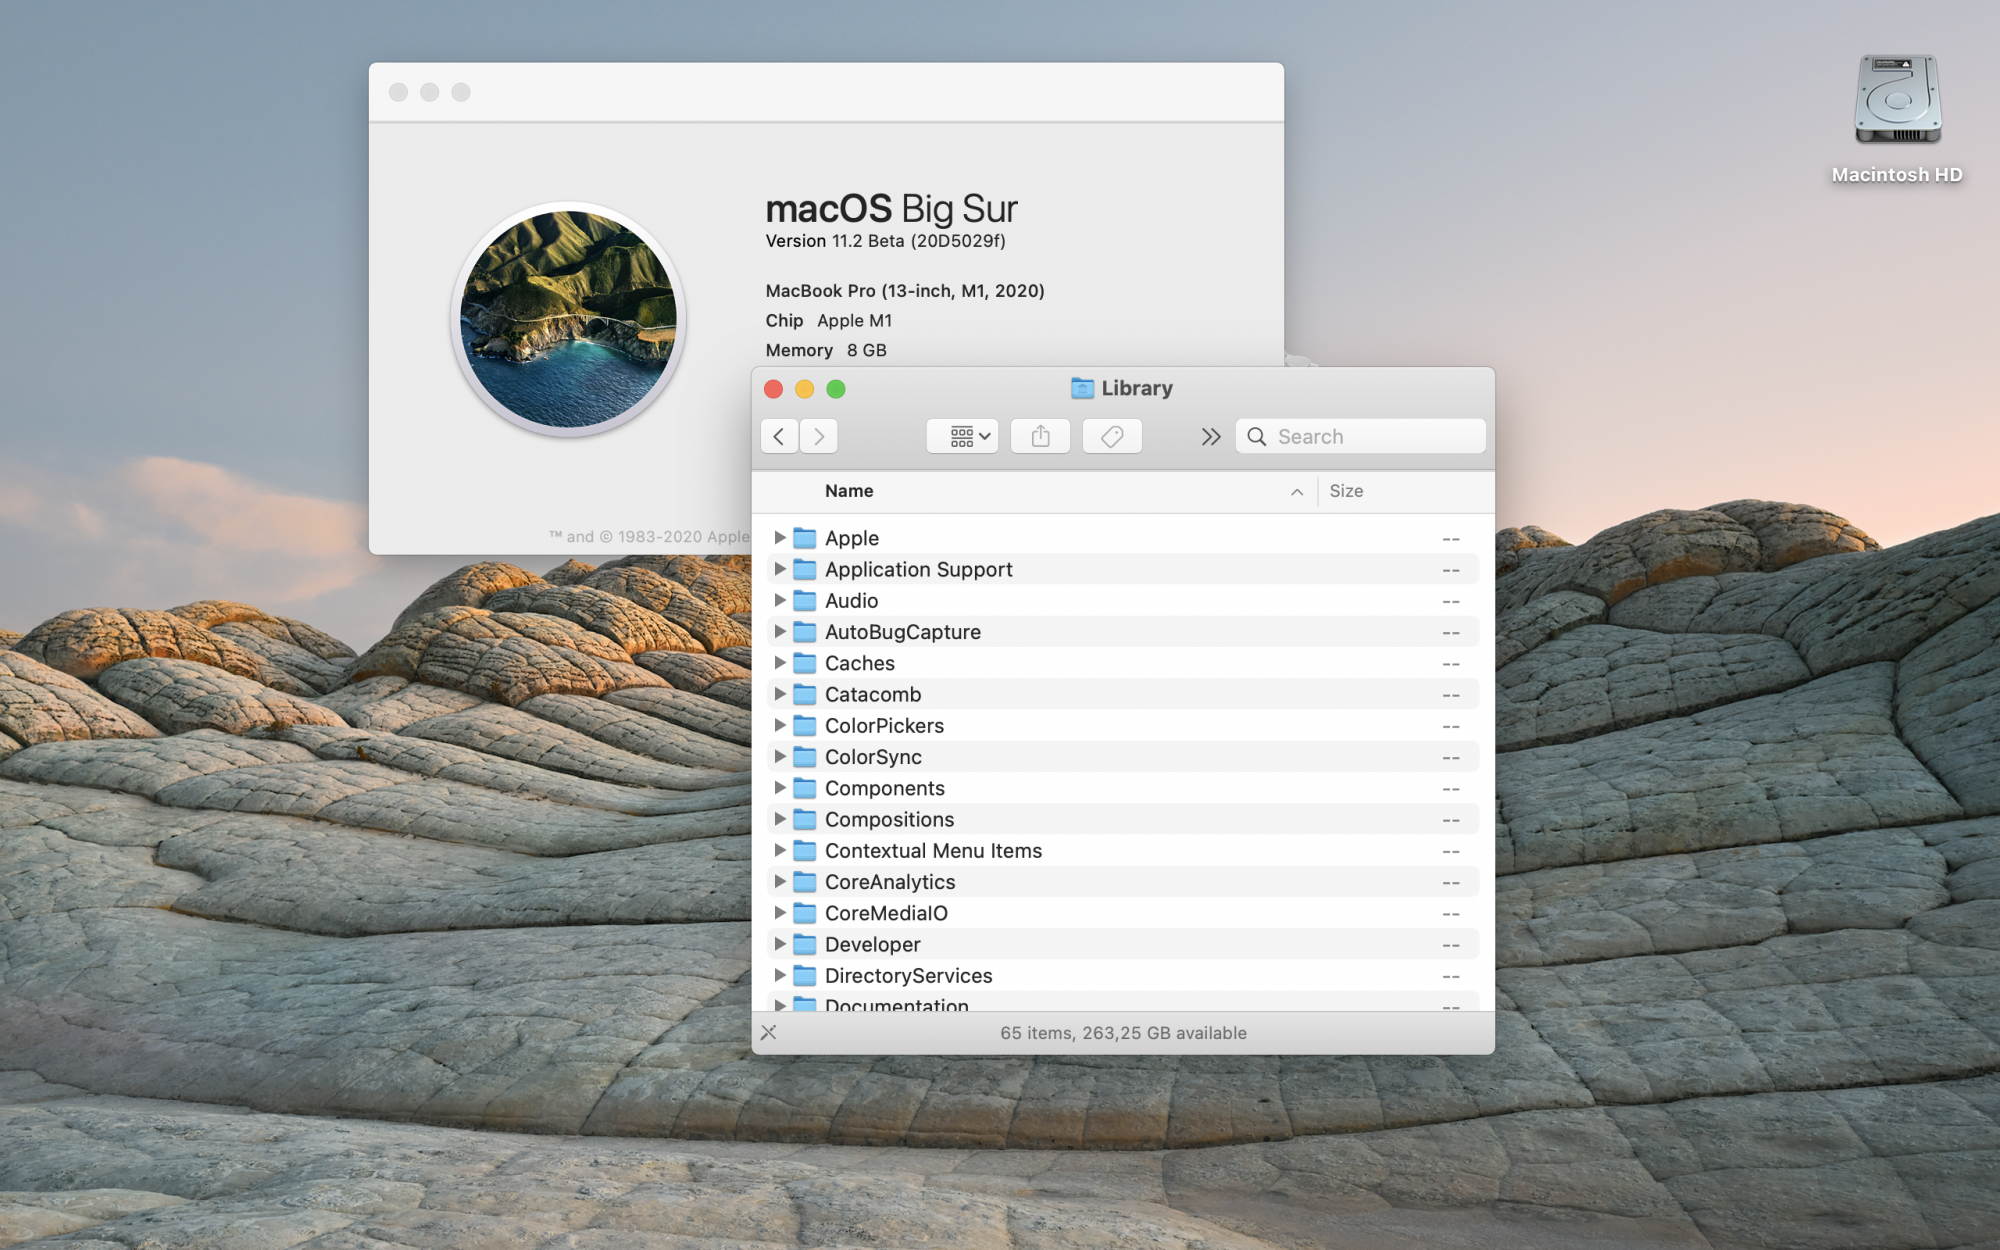Open Macintosh HD drive icon on desktop
This screenshot has width=2000, height=1250.
tap(1897, 102)
